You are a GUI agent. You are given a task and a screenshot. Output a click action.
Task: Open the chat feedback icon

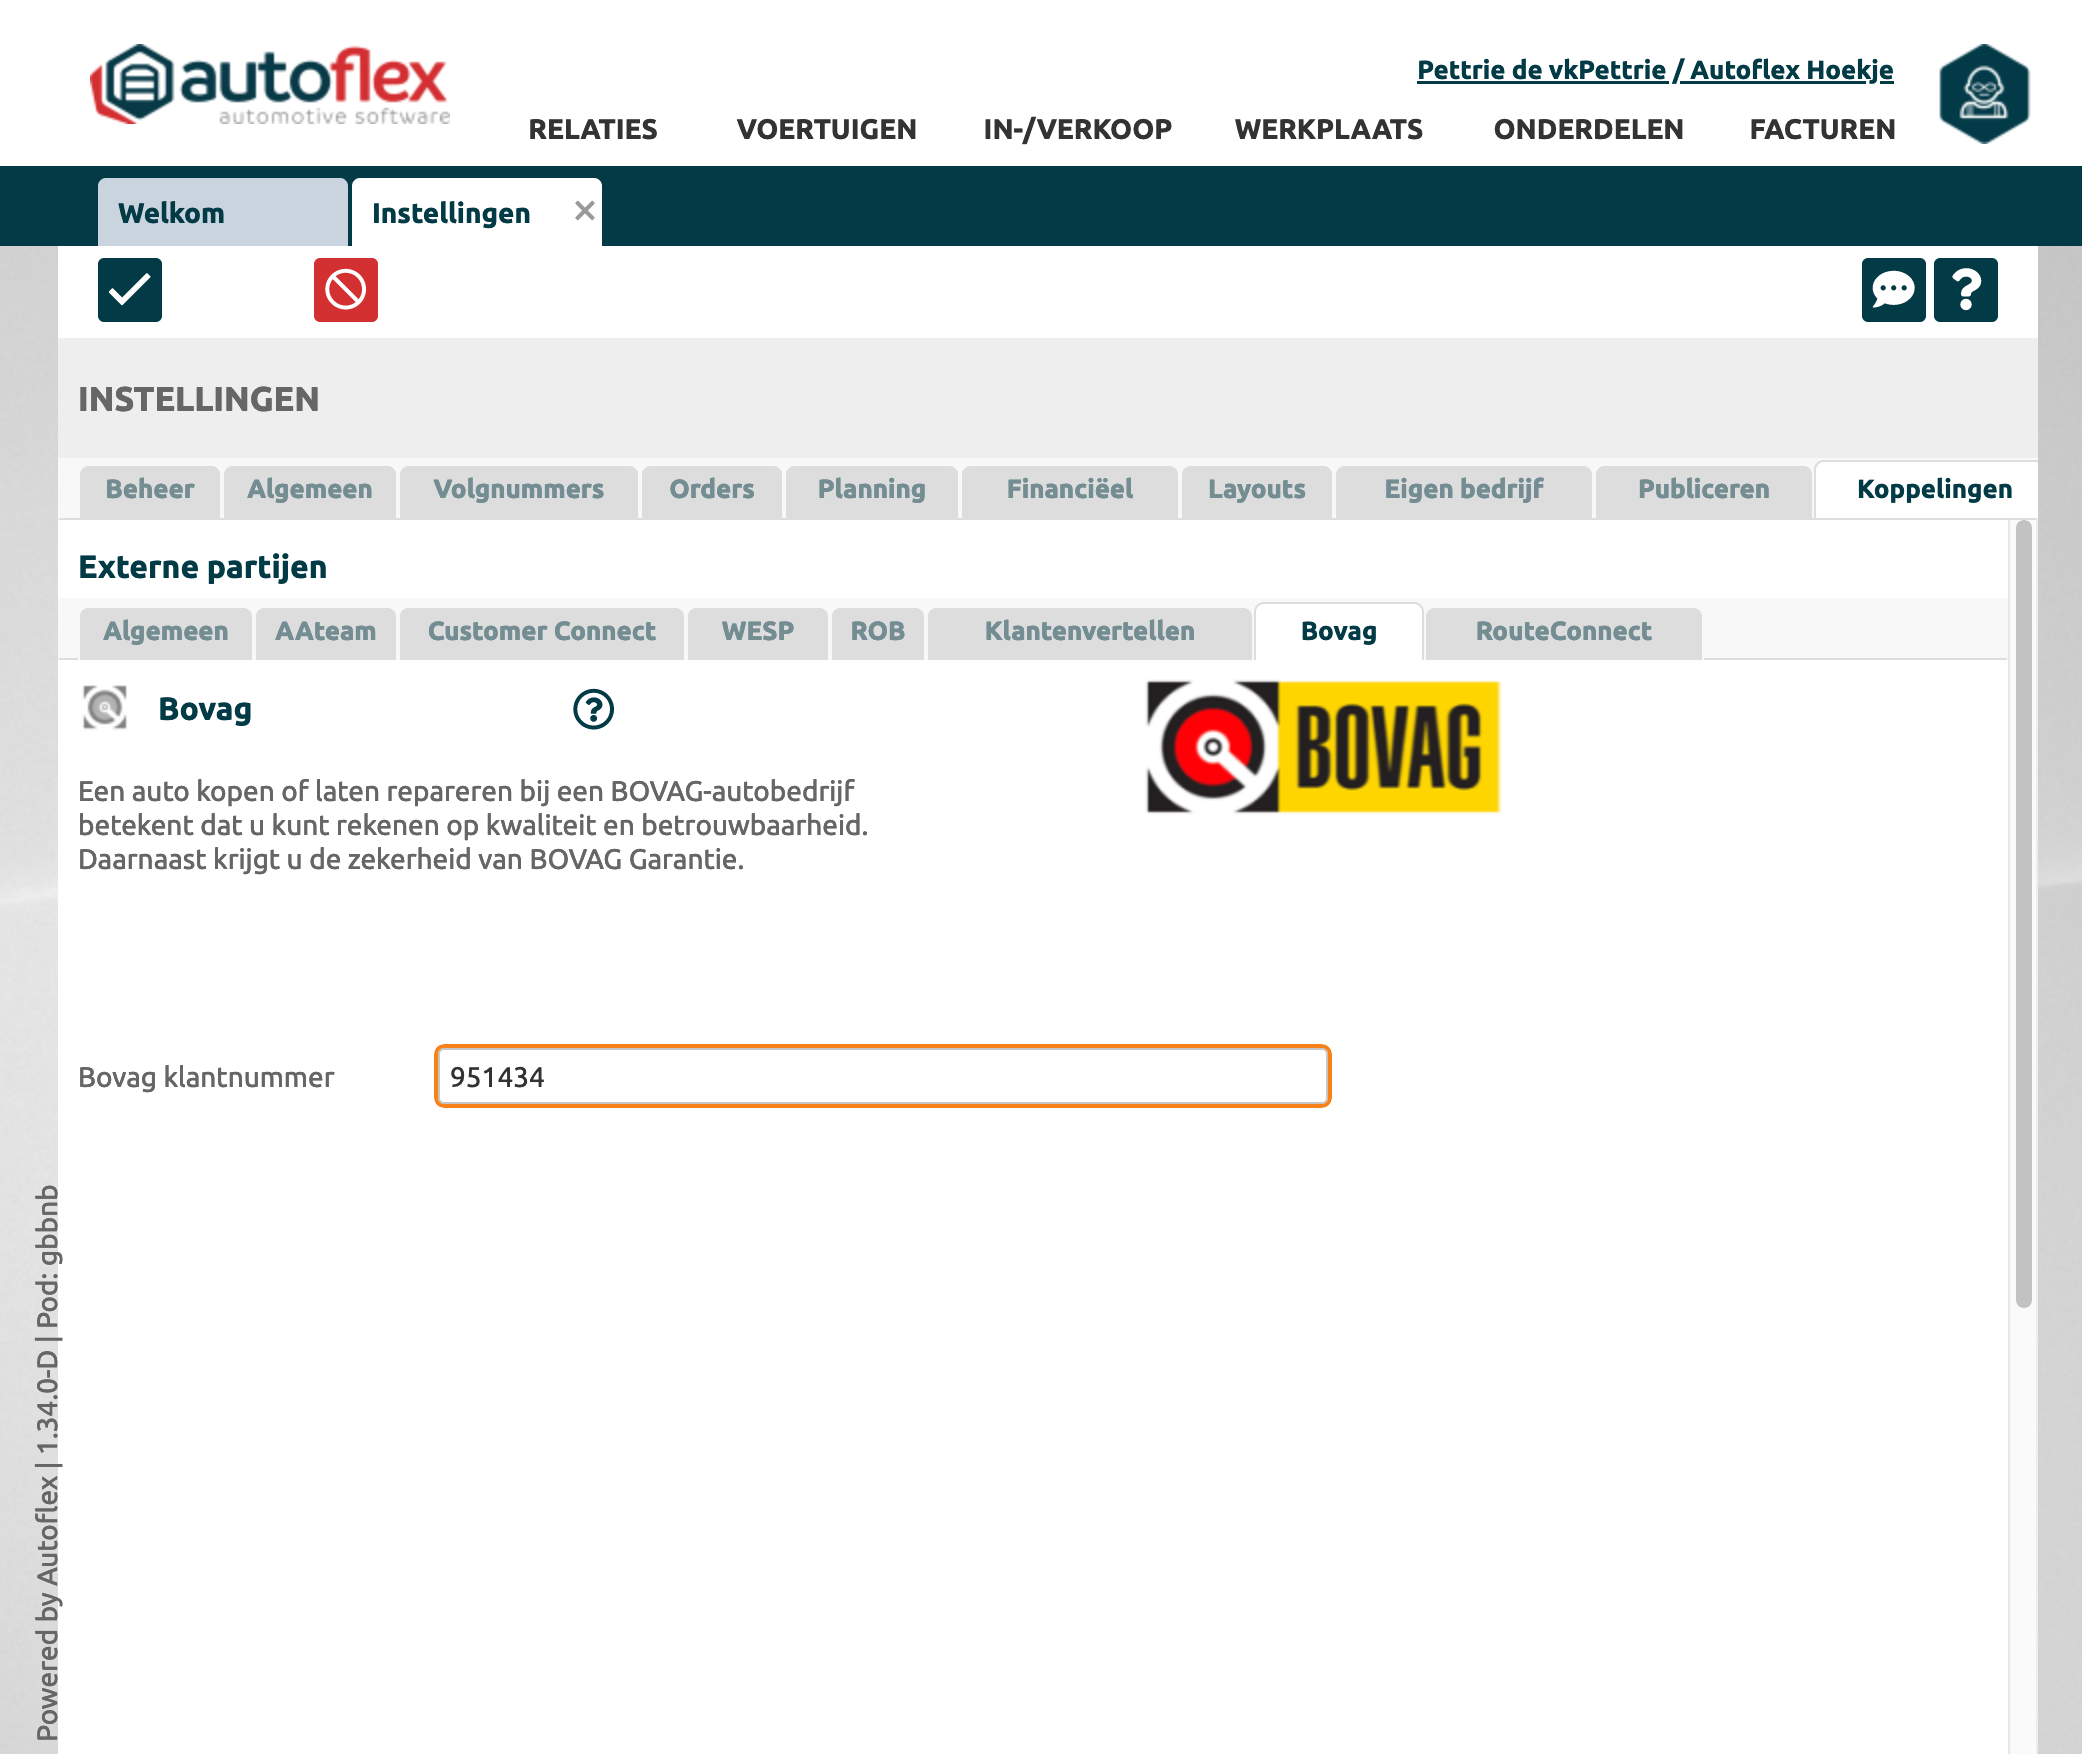tap(1893, 290)
